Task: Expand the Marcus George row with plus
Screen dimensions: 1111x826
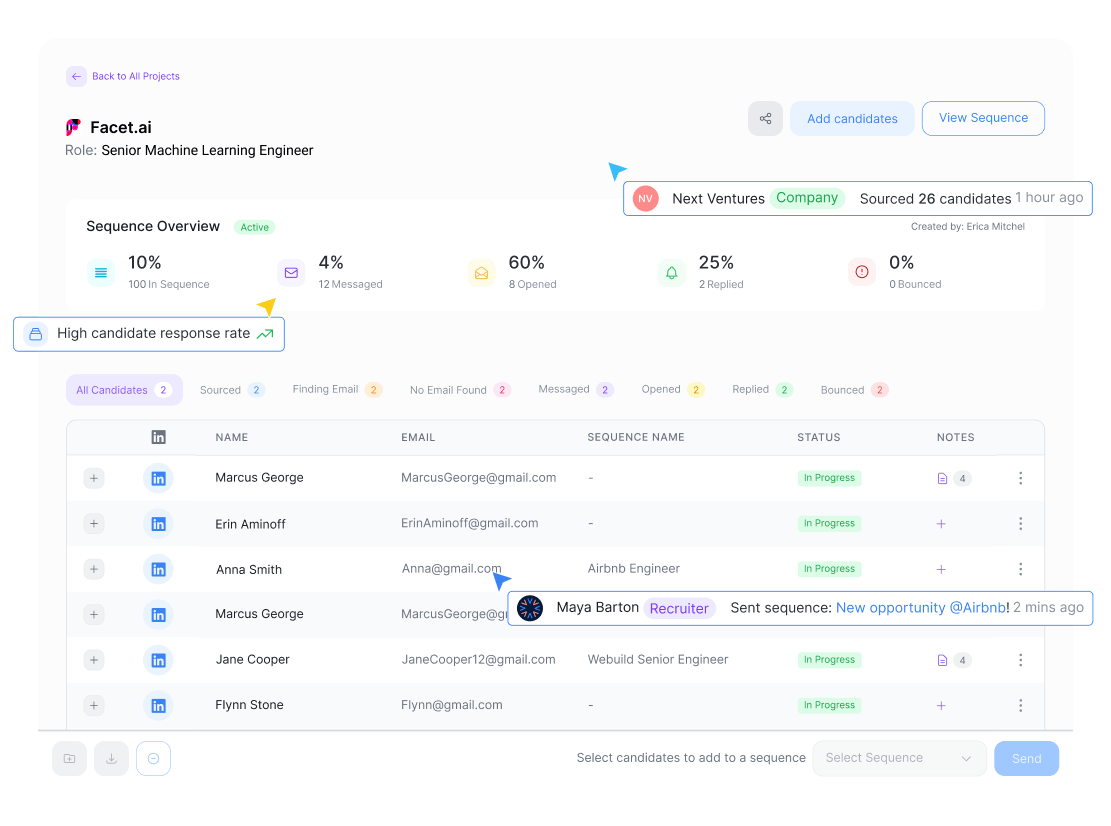Action: [94, 478]
